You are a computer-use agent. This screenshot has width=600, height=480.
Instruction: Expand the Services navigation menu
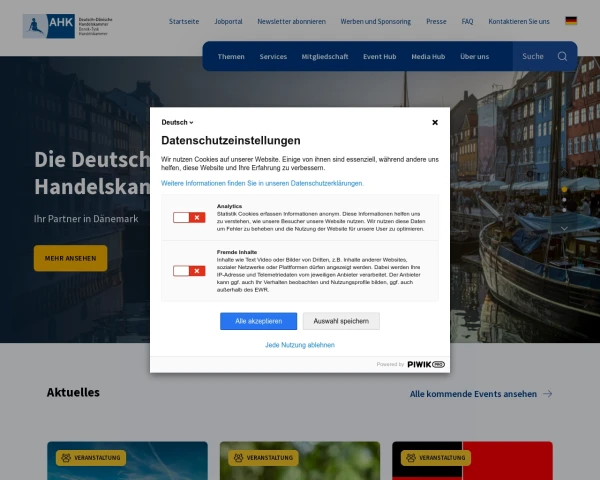(x=273, y=57)
